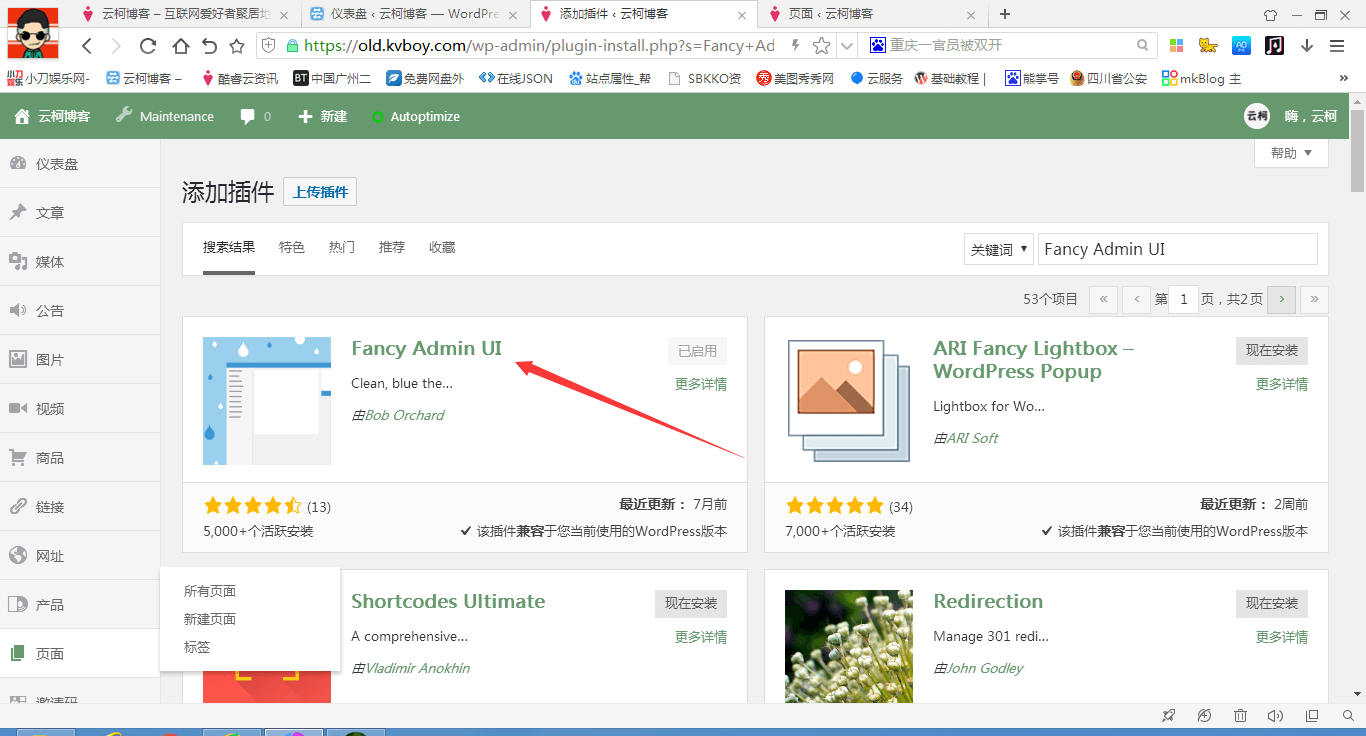Click the user avatar 云柯 in admin bar
This screenshot has height=736, width=1366.
point(1257,116)
